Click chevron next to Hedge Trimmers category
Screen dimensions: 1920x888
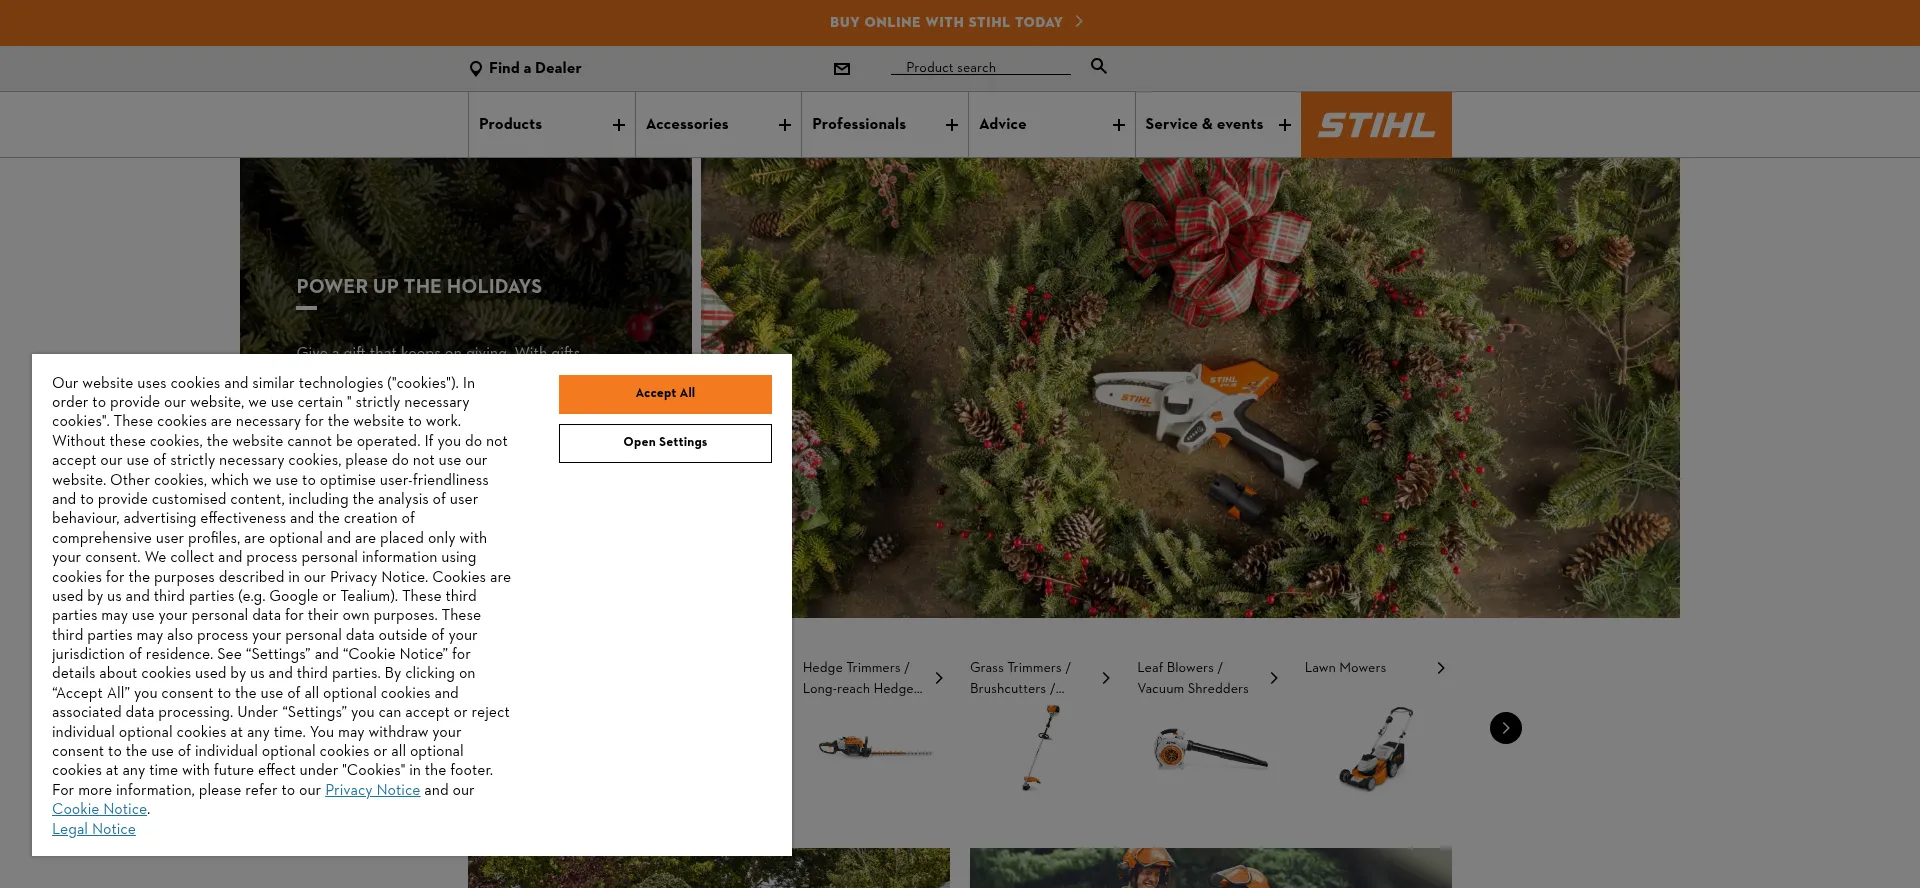point(939,678)
